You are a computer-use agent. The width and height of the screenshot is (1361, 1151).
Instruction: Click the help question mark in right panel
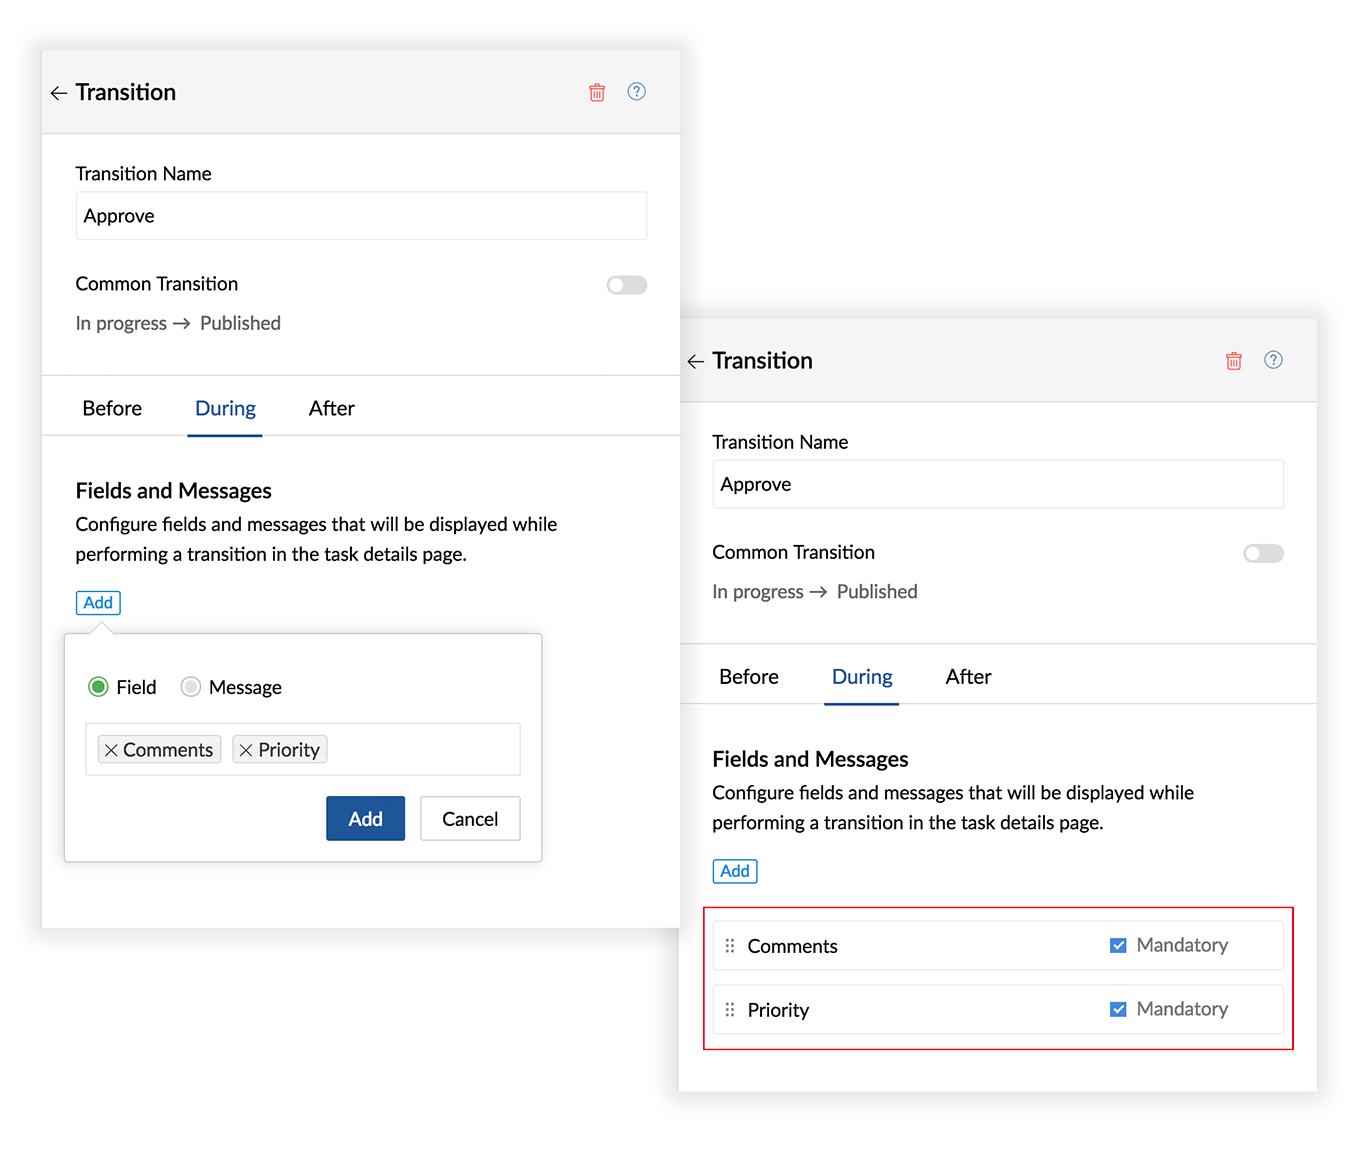[1273, 360]
